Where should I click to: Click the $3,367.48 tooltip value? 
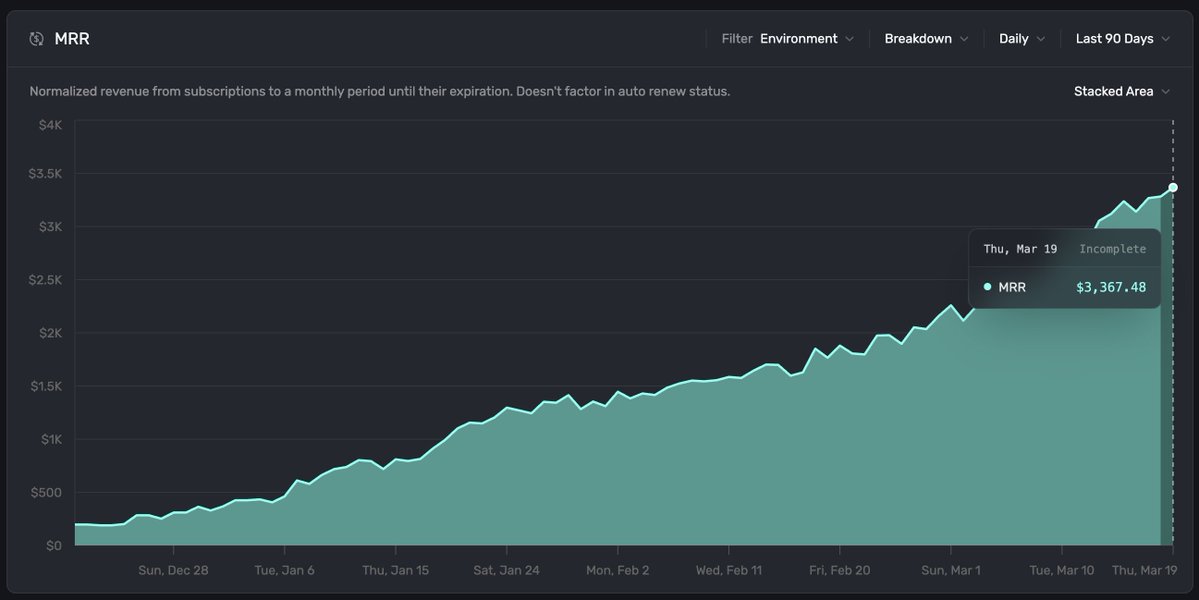click(1110, 287)
